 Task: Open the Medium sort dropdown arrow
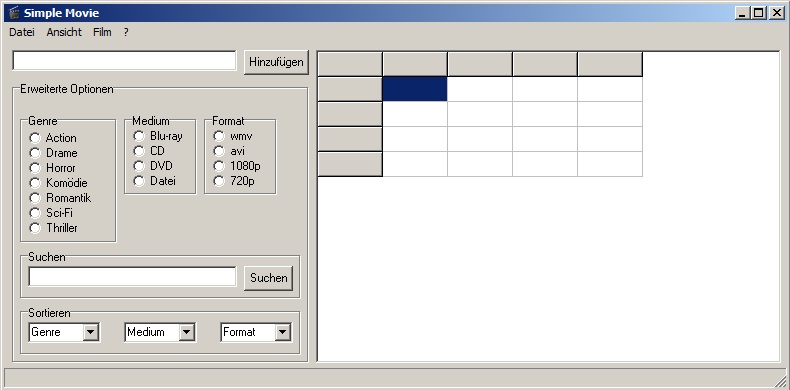click(186, 332)
